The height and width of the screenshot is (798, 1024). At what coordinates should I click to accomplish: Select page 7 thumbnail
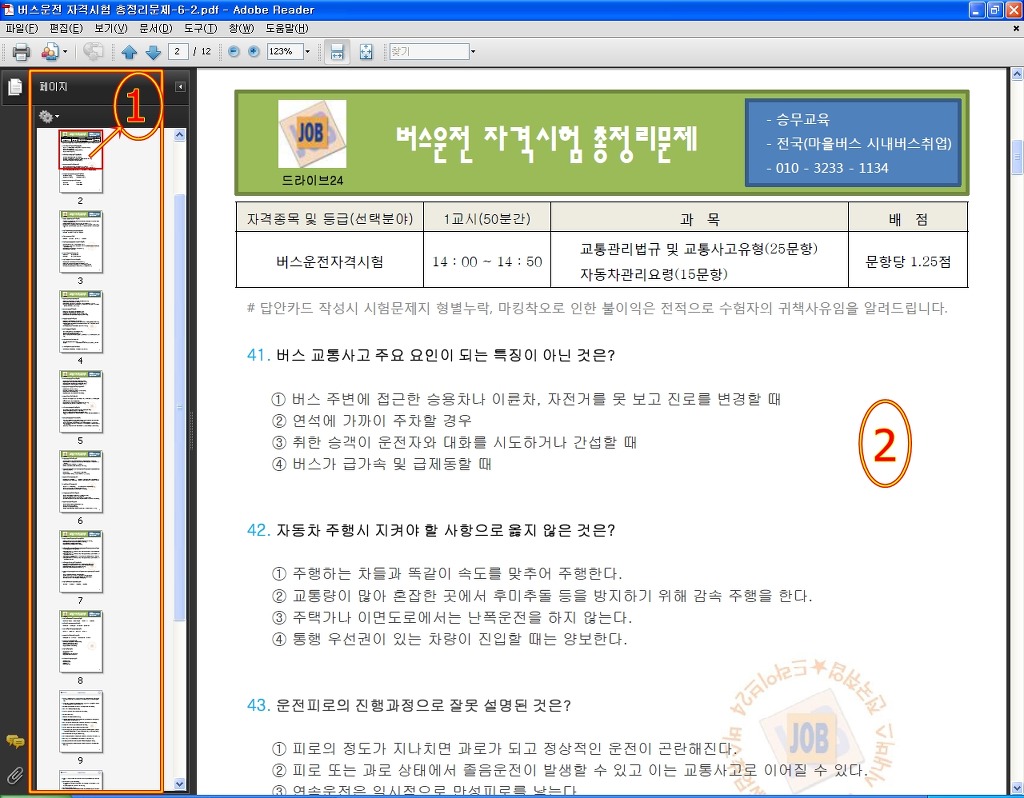[x=80, y=562]
